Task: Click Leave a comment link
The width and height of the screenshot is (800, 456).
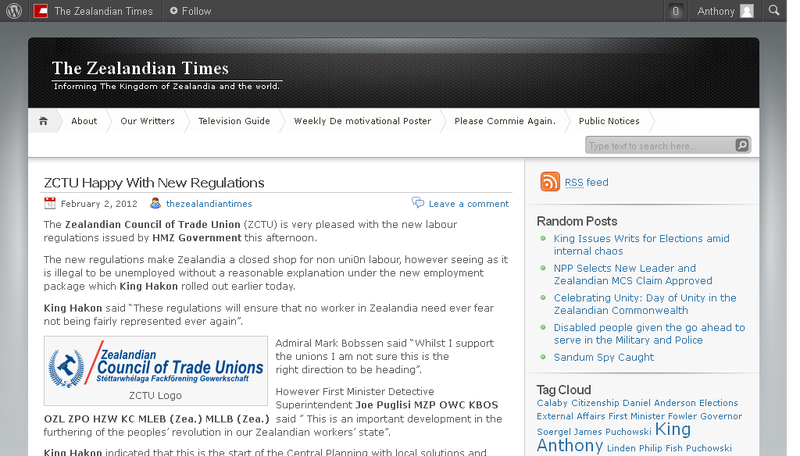Action: (468, 203)
